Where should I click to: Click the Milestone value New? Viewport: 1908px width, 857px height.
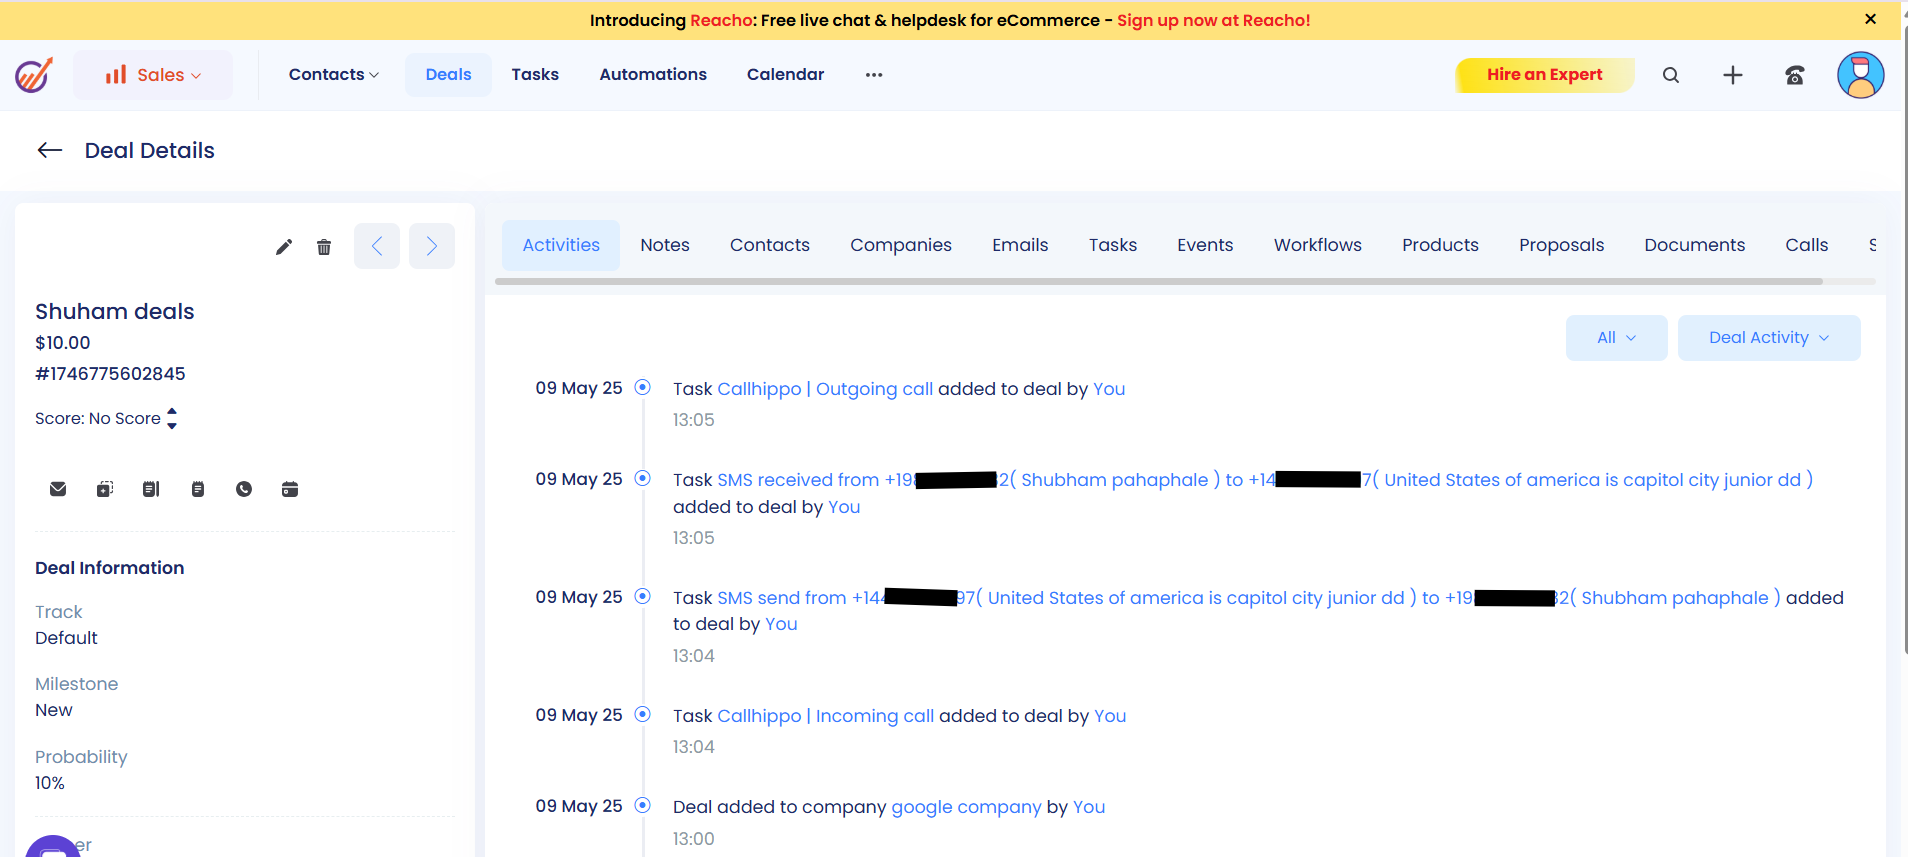54,710
